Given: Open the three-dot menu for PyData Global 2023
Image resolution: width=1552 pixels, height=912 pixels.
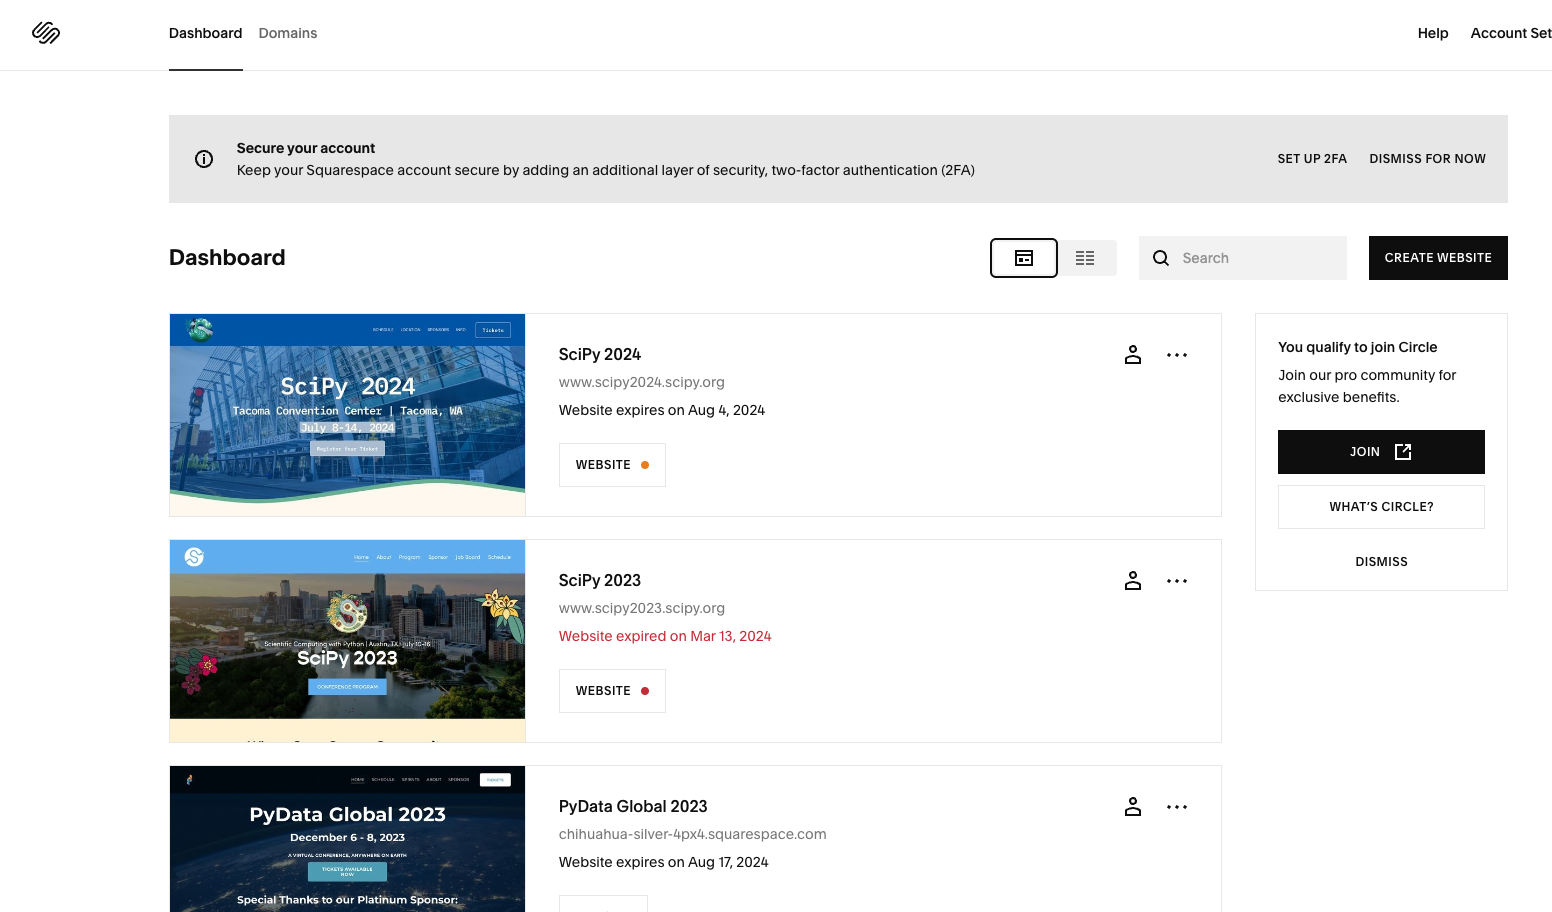Looking at the screenshot, I should tap(1177, 807).
